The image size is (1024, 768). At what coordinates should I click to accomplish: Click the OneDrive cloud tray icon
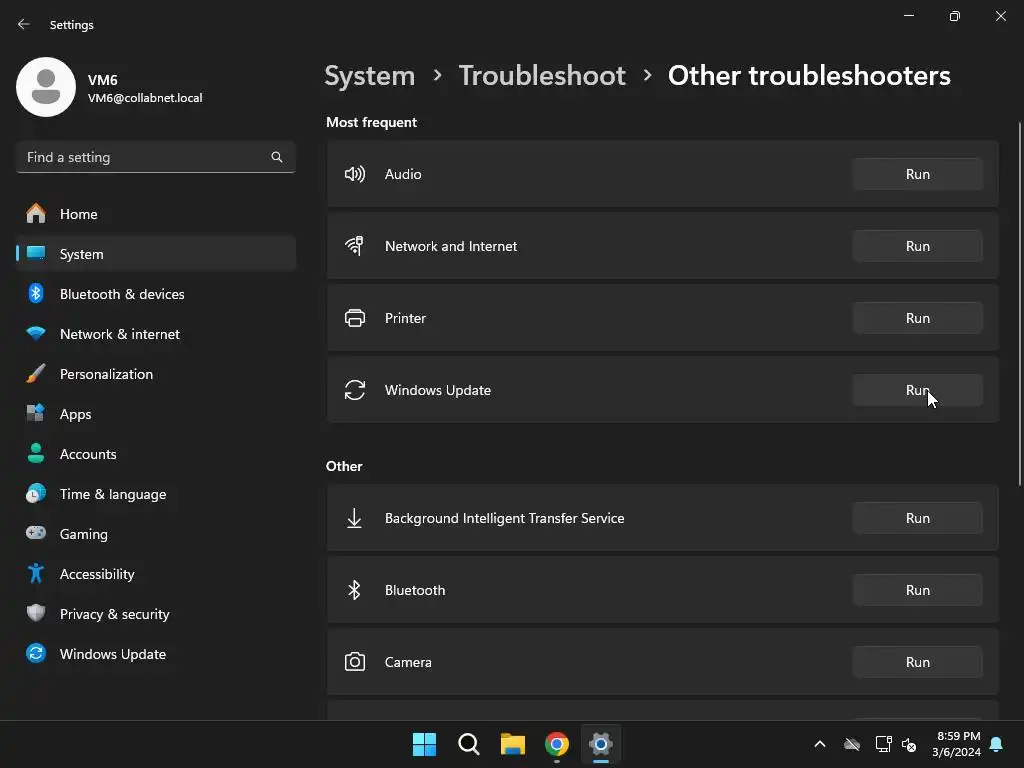852,744
